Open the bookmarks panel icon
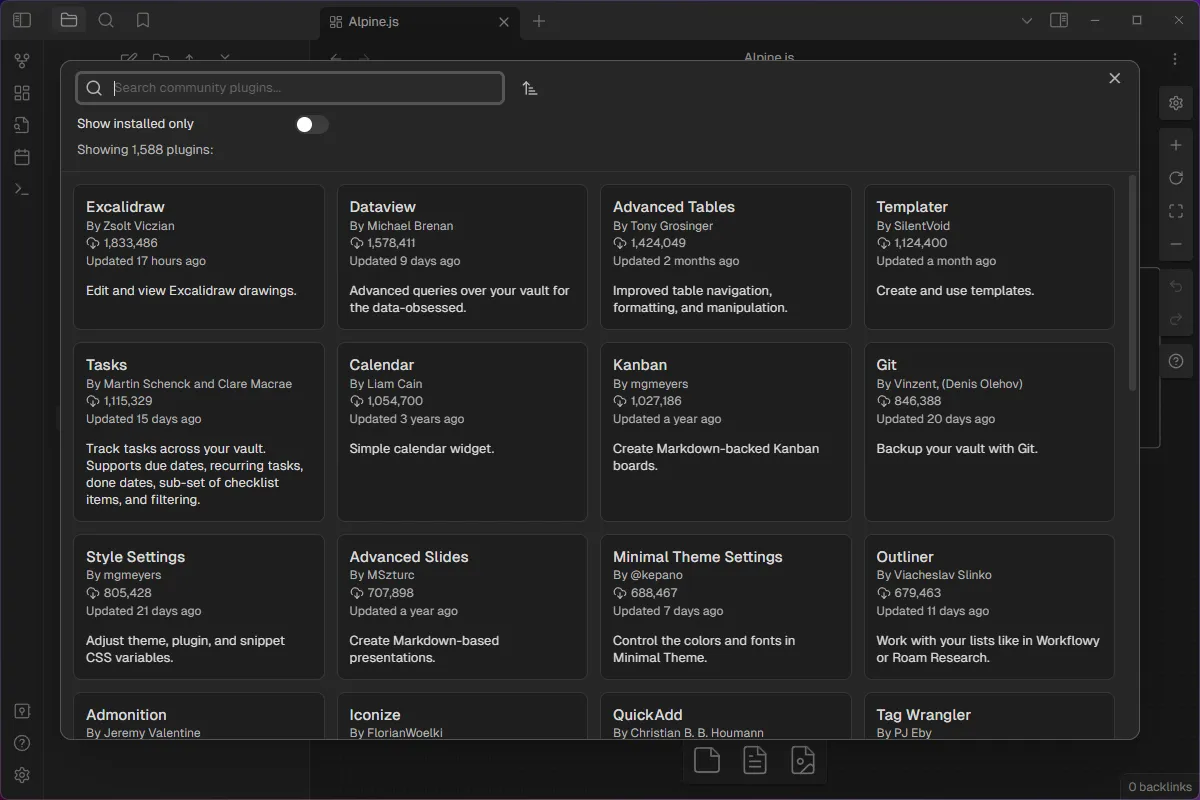The width and height of the screenshot is (1200, 800). [x=142, y=20]
